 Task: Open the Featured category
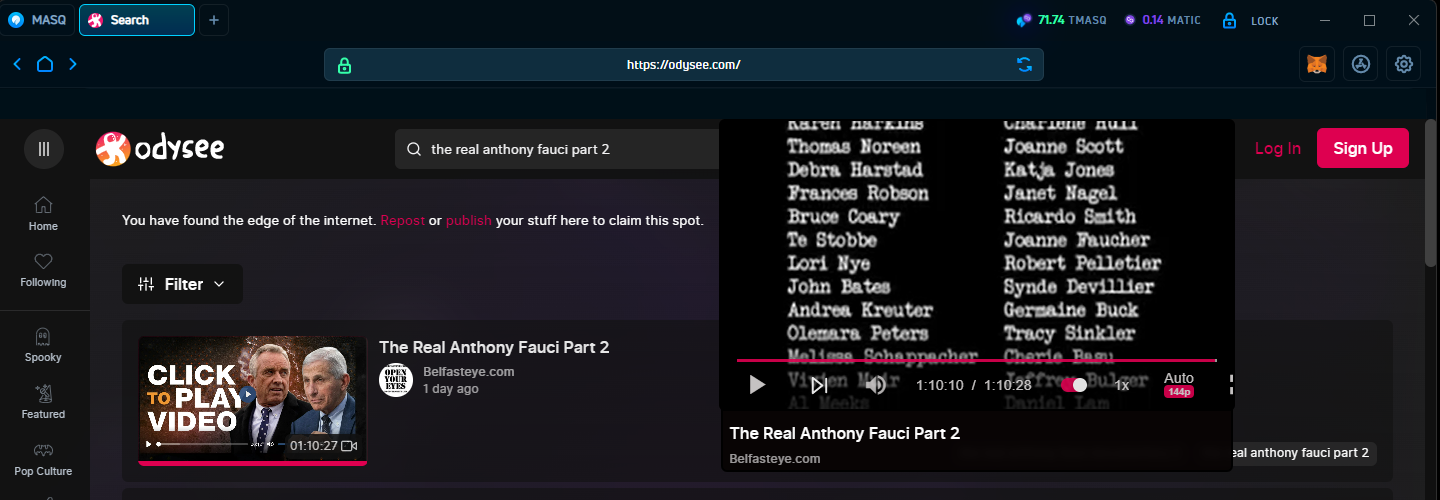click(43, 401)
